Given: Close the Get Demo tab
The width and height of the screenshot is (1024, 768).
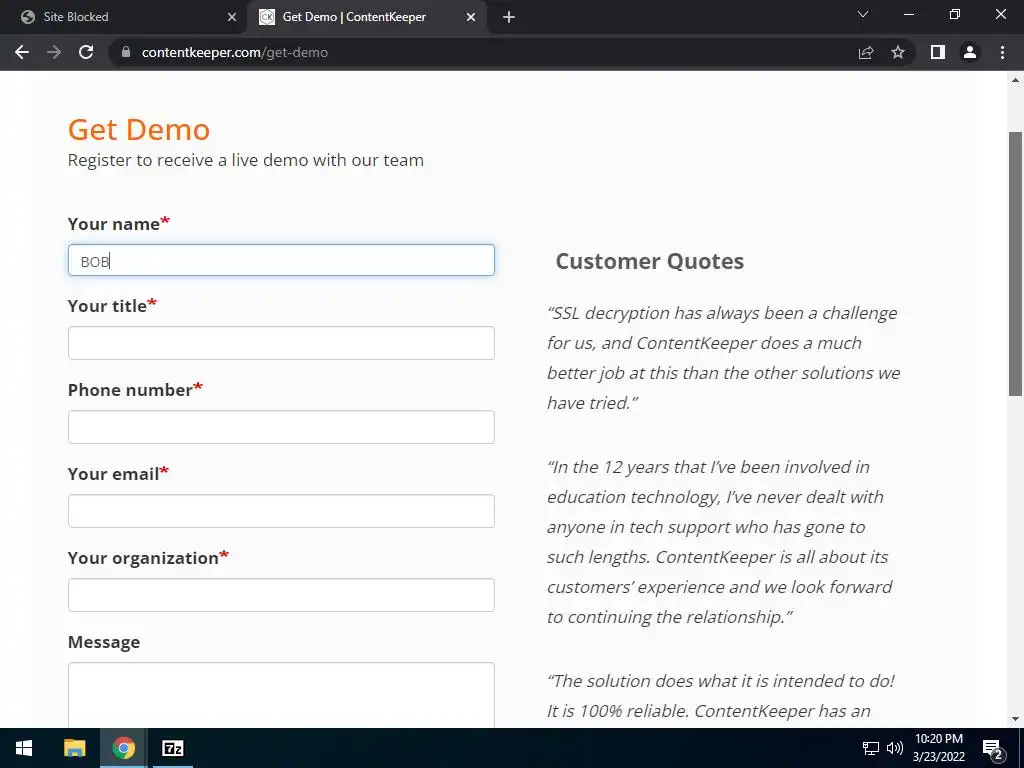Looking at the screenshot, I should (x=471, y=17).
